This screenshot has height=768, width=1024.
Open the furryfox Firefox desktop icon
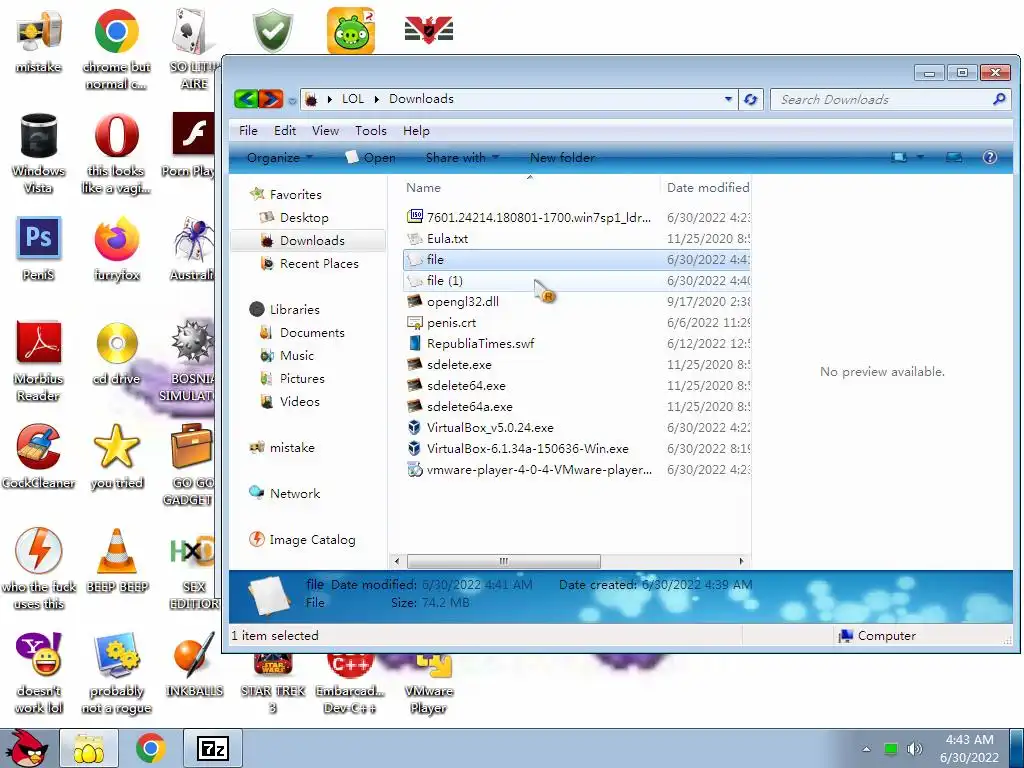pyautogui.click(x=116, y=249)
